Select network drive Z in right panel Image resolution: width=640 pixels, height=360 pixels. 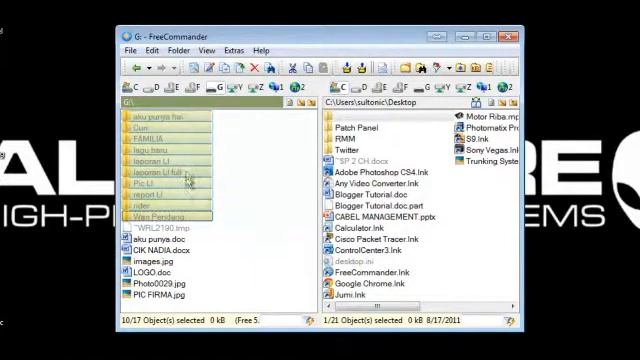click(463, 87)
